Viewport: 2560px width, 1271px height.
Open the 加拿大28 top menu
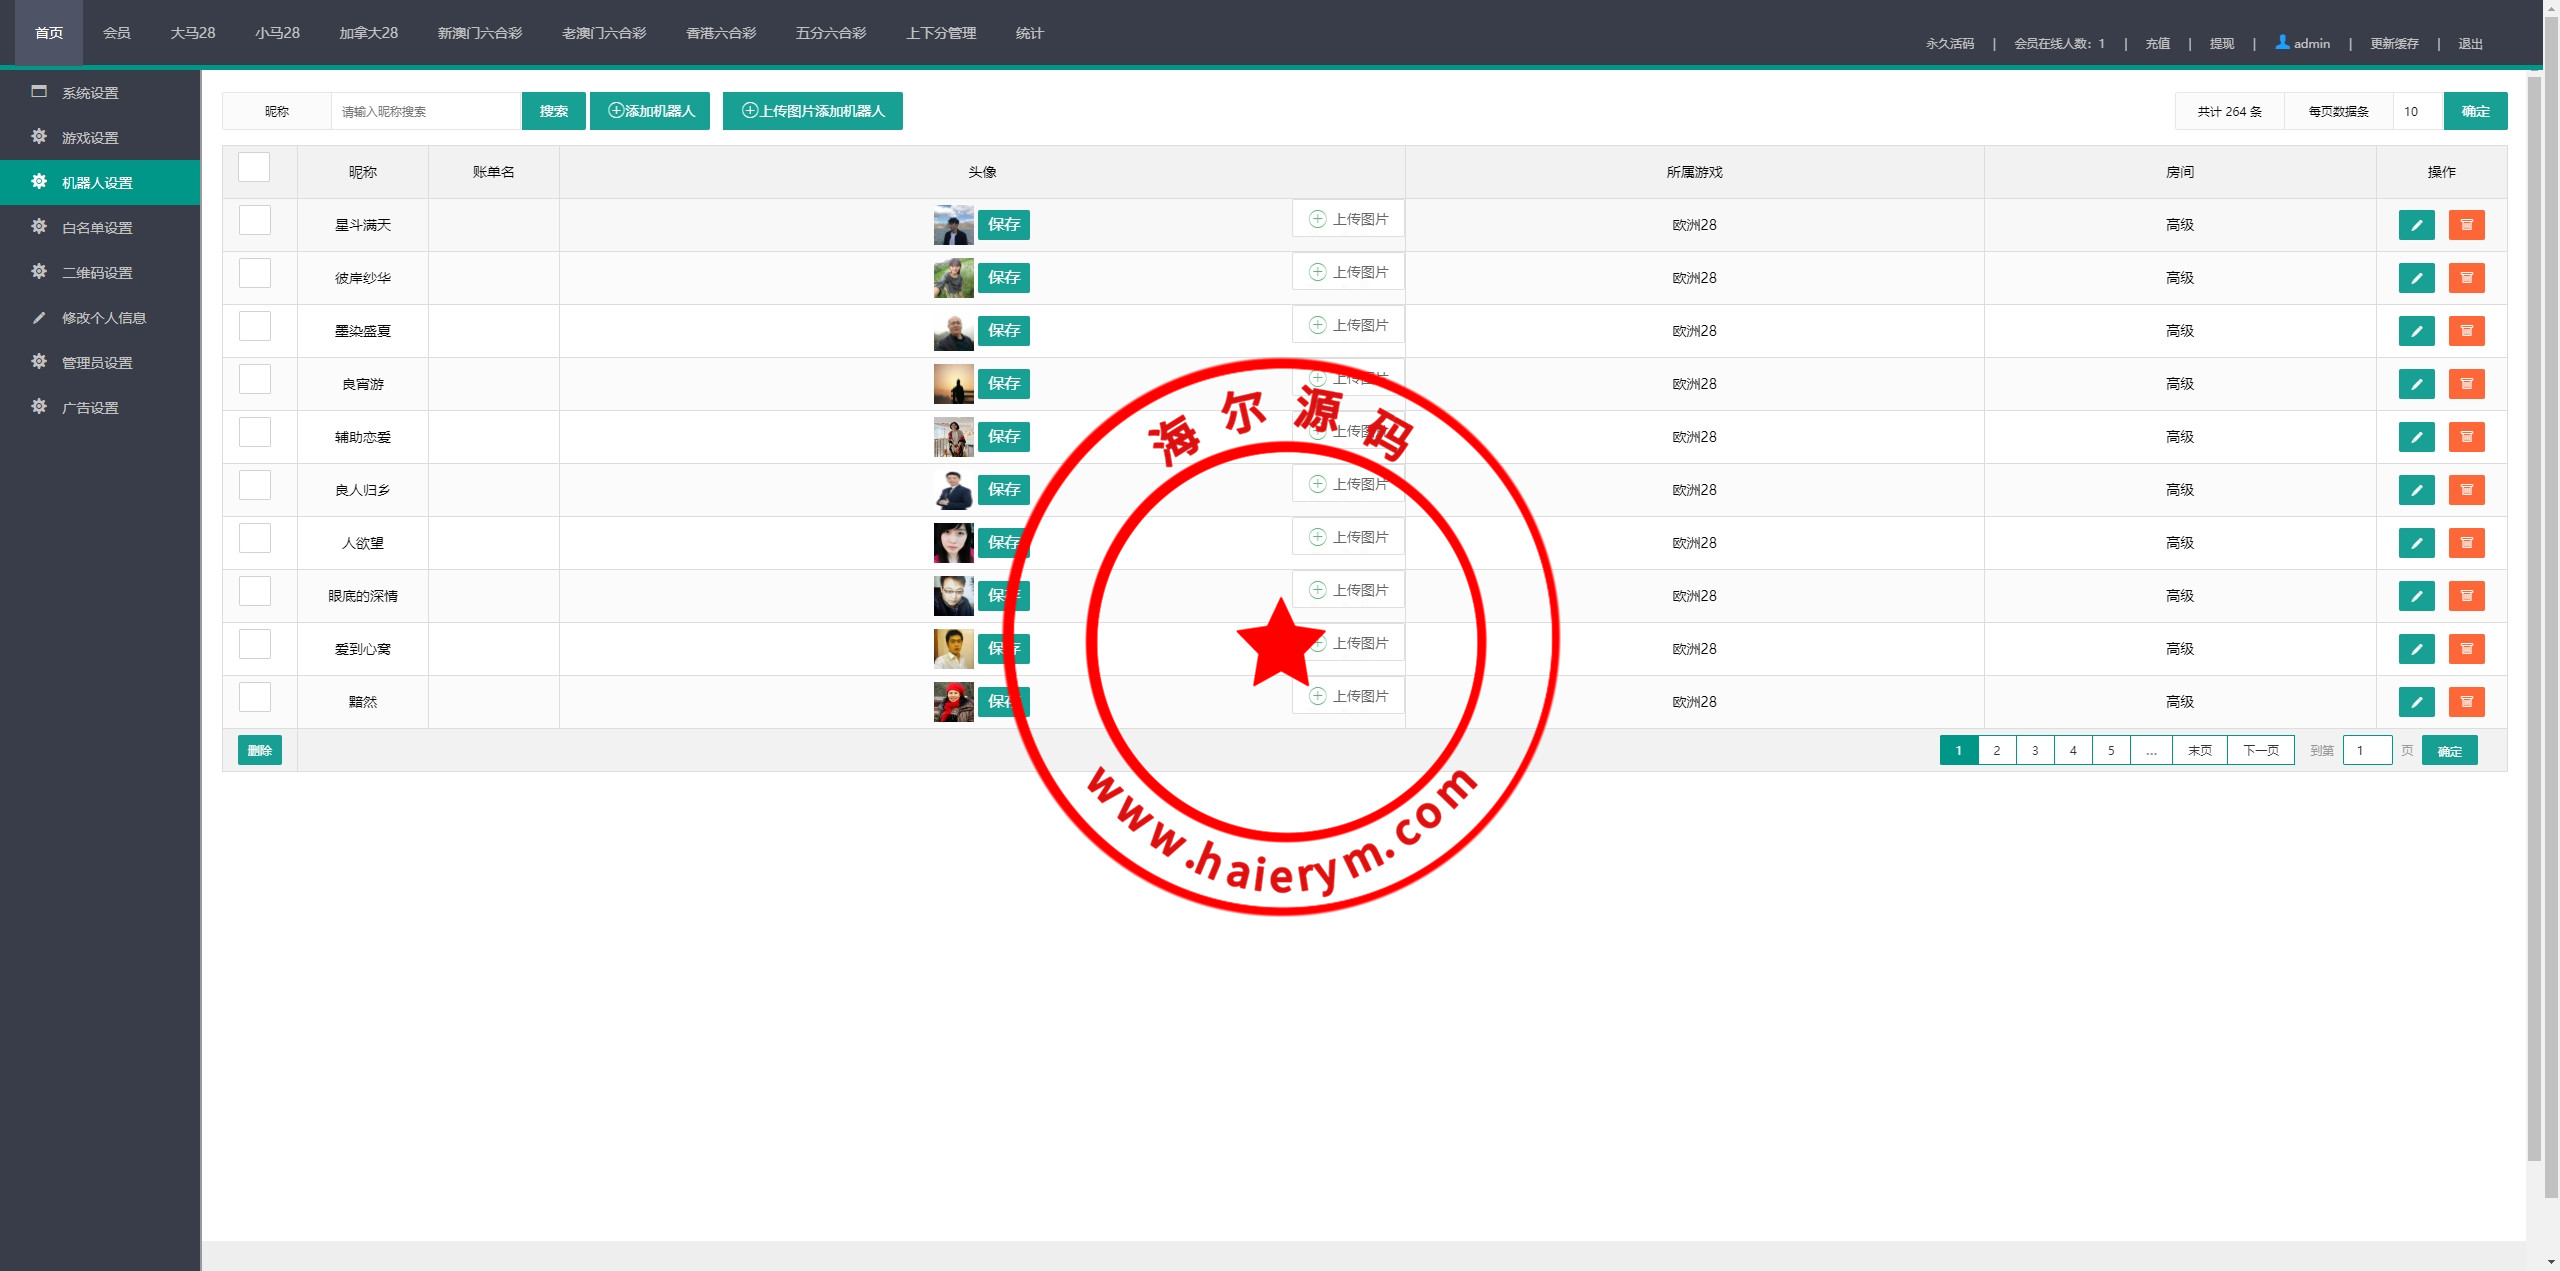click(x=368, y=33)
